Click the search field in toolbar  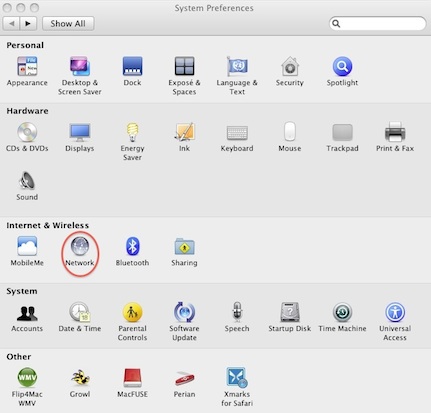(x=377, y=24)
